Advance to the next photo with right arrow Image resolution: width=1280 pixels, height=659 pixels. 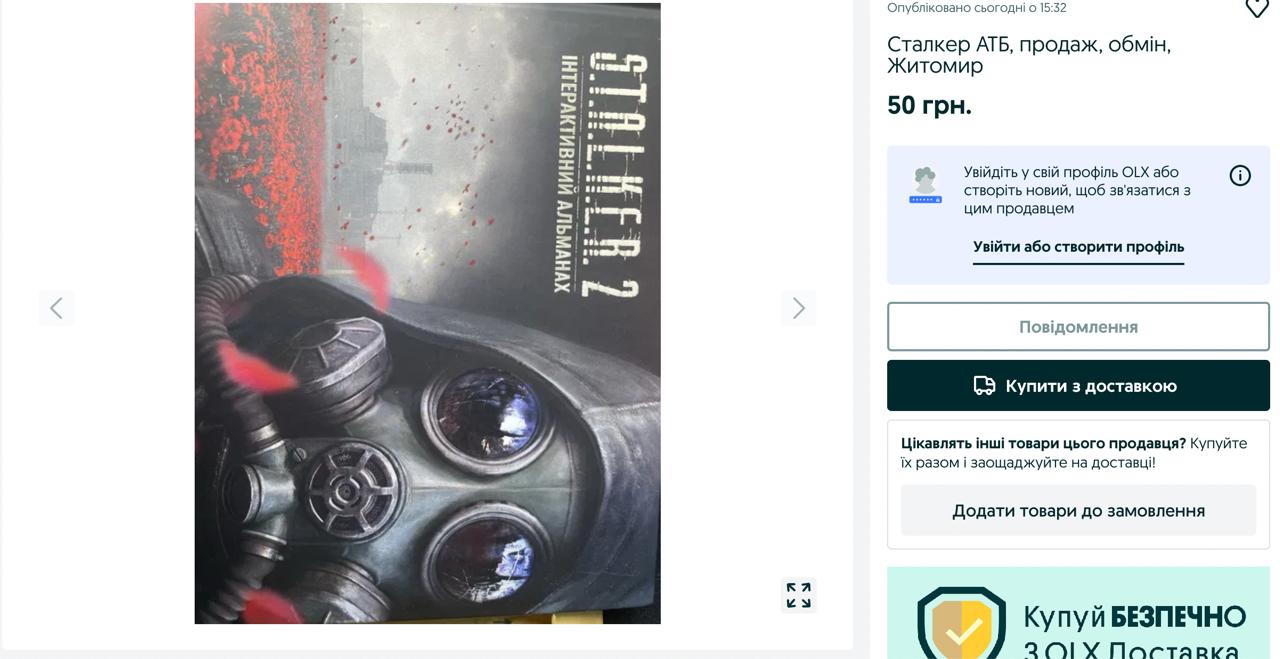[x=798, y=308]
